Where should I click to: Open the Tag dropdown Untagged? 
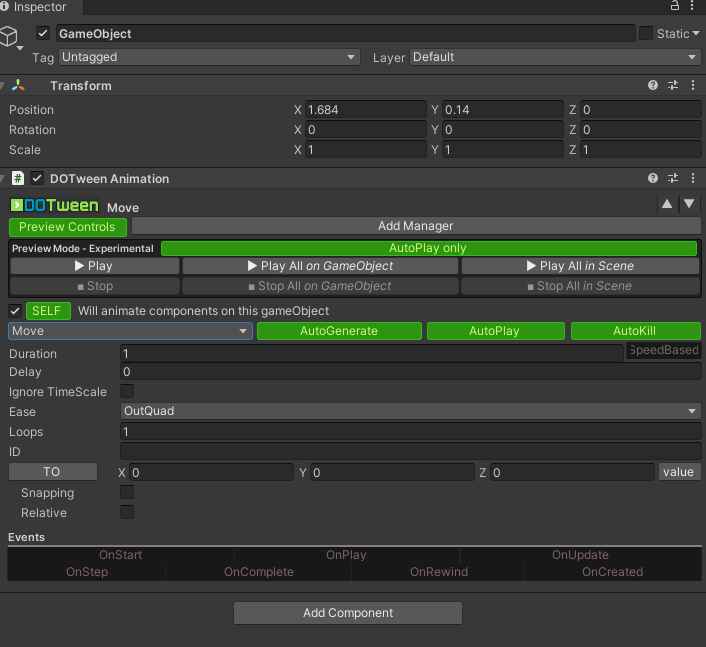[x=209, y=57]
